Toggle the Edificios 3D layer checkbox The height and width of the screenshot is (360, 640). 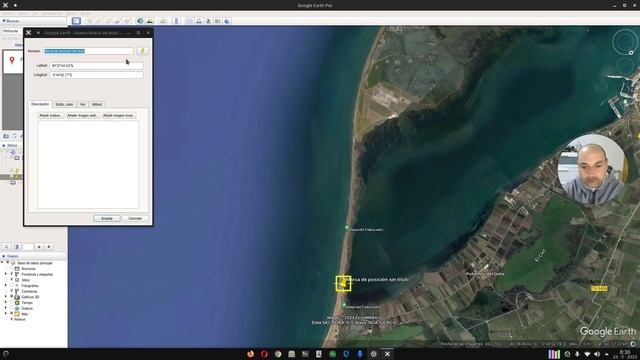11,297
